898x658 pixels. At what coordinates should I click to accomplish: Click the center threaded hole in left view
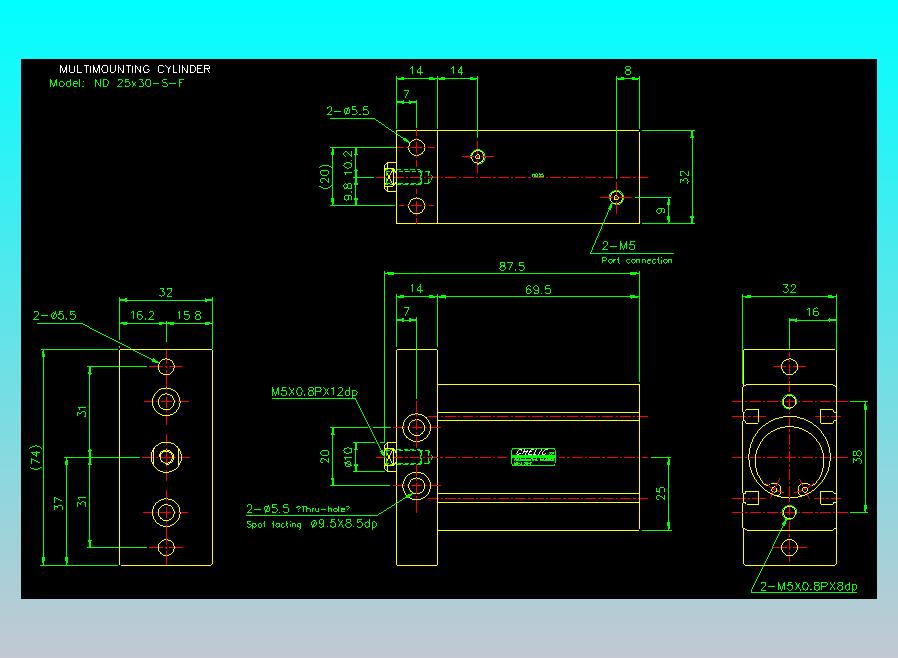[x=166, y=457]
